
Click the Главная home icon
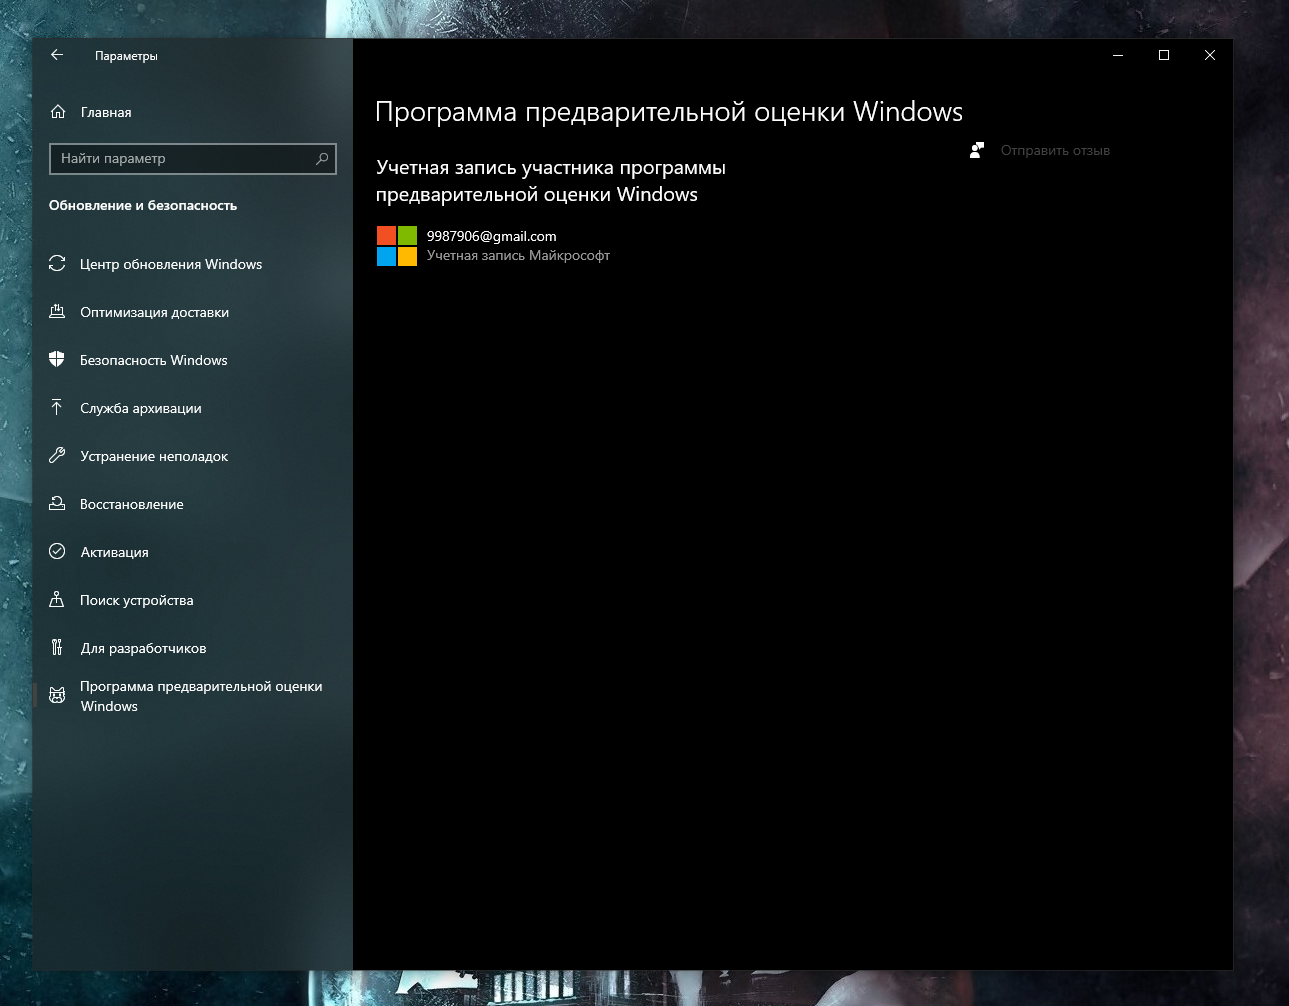(58, 112)
